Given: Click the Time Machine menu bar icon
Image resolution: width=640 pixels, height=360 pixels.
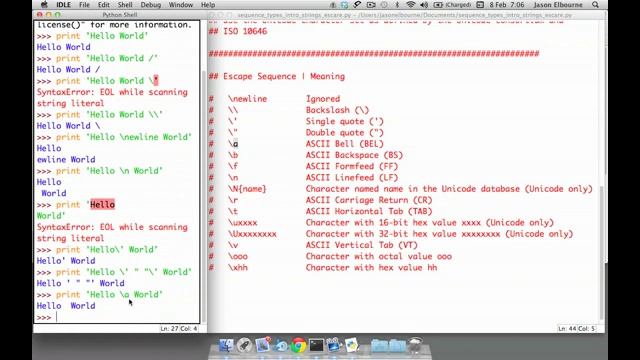Looking at the screenshot, I should 384,5.
